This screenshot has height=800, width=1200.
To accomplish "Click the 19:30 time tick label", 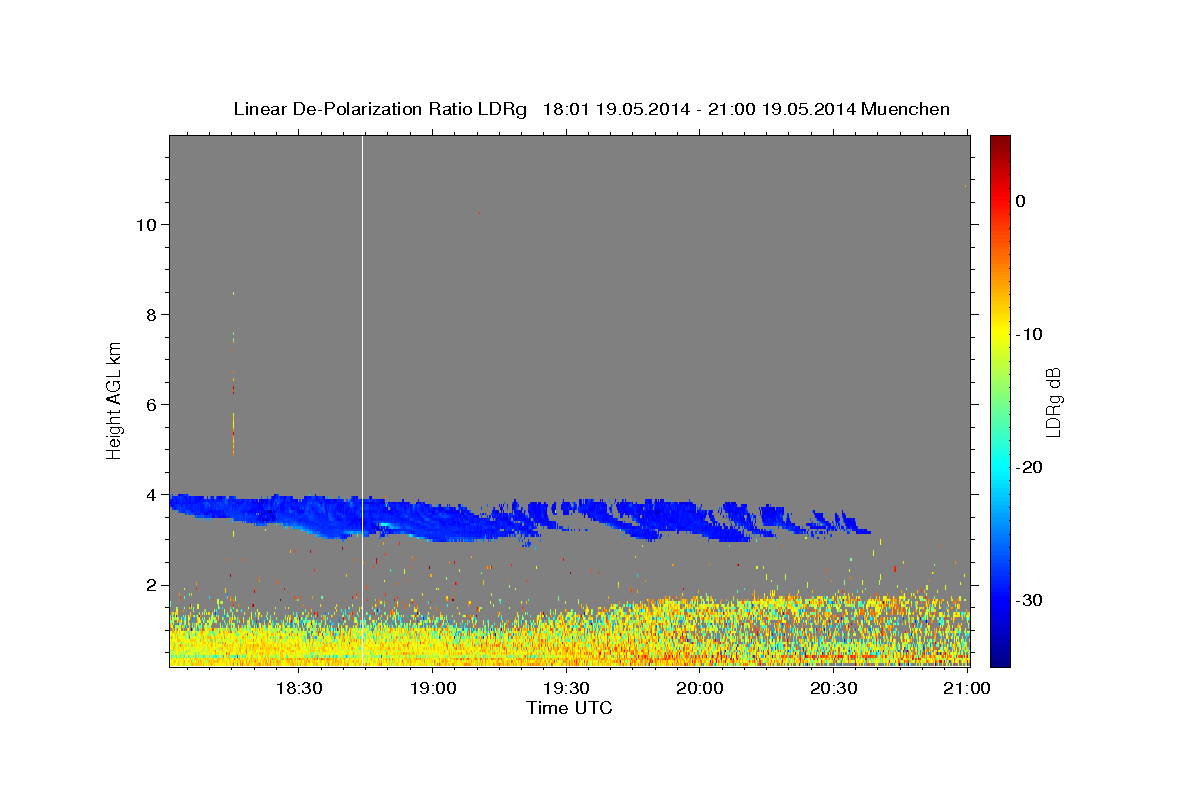I will click(x=566, y=688).
